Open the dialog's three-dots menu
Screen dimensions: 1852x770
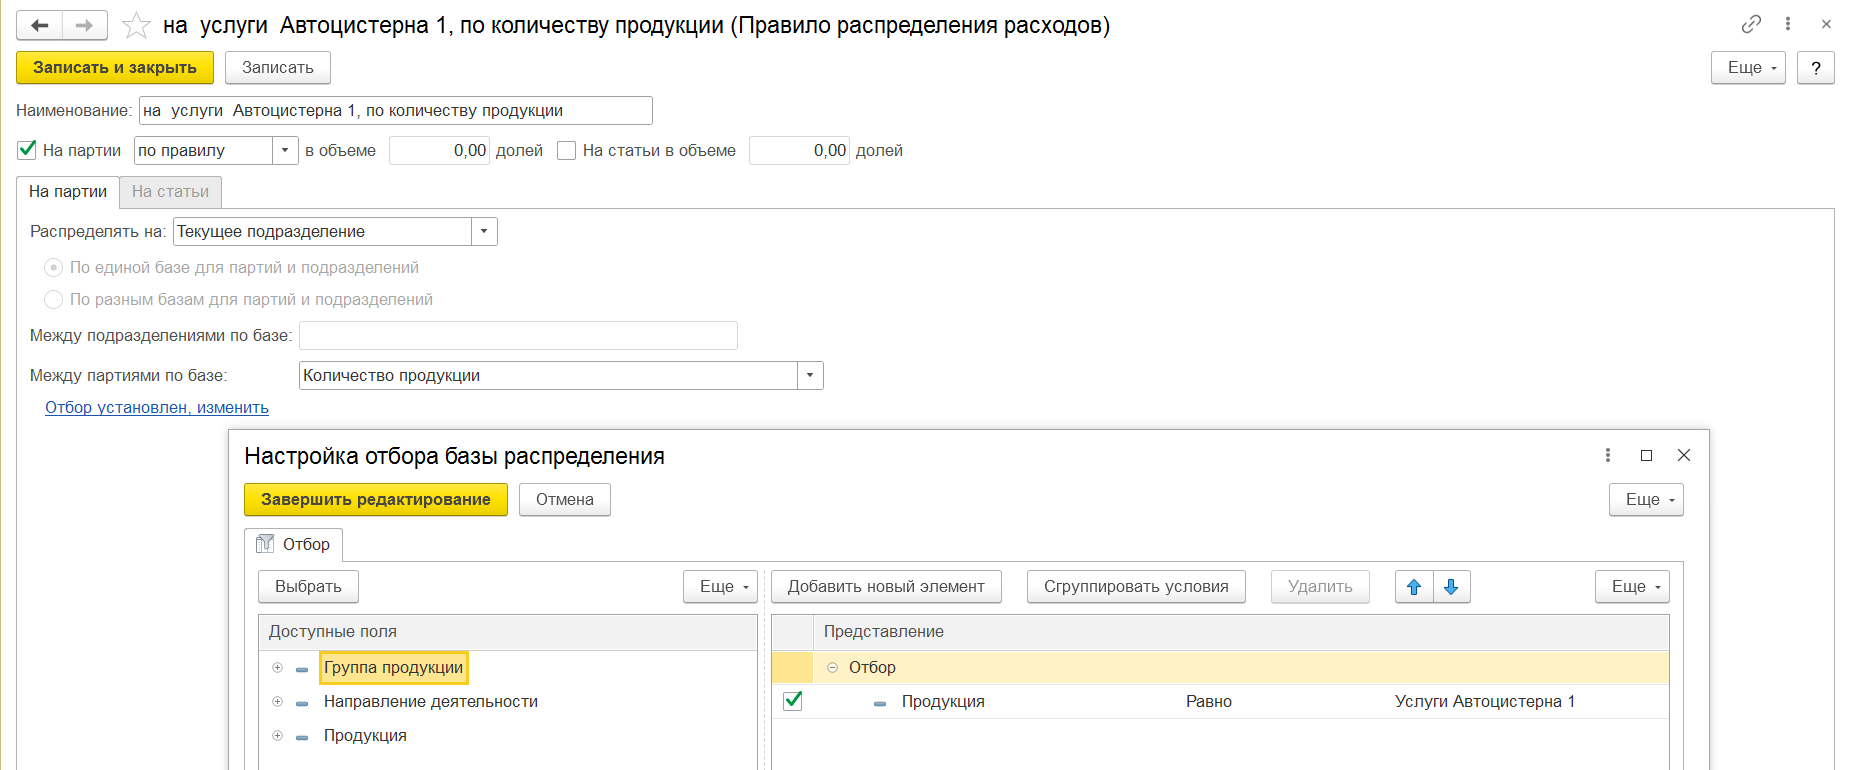coord(1608,455)
